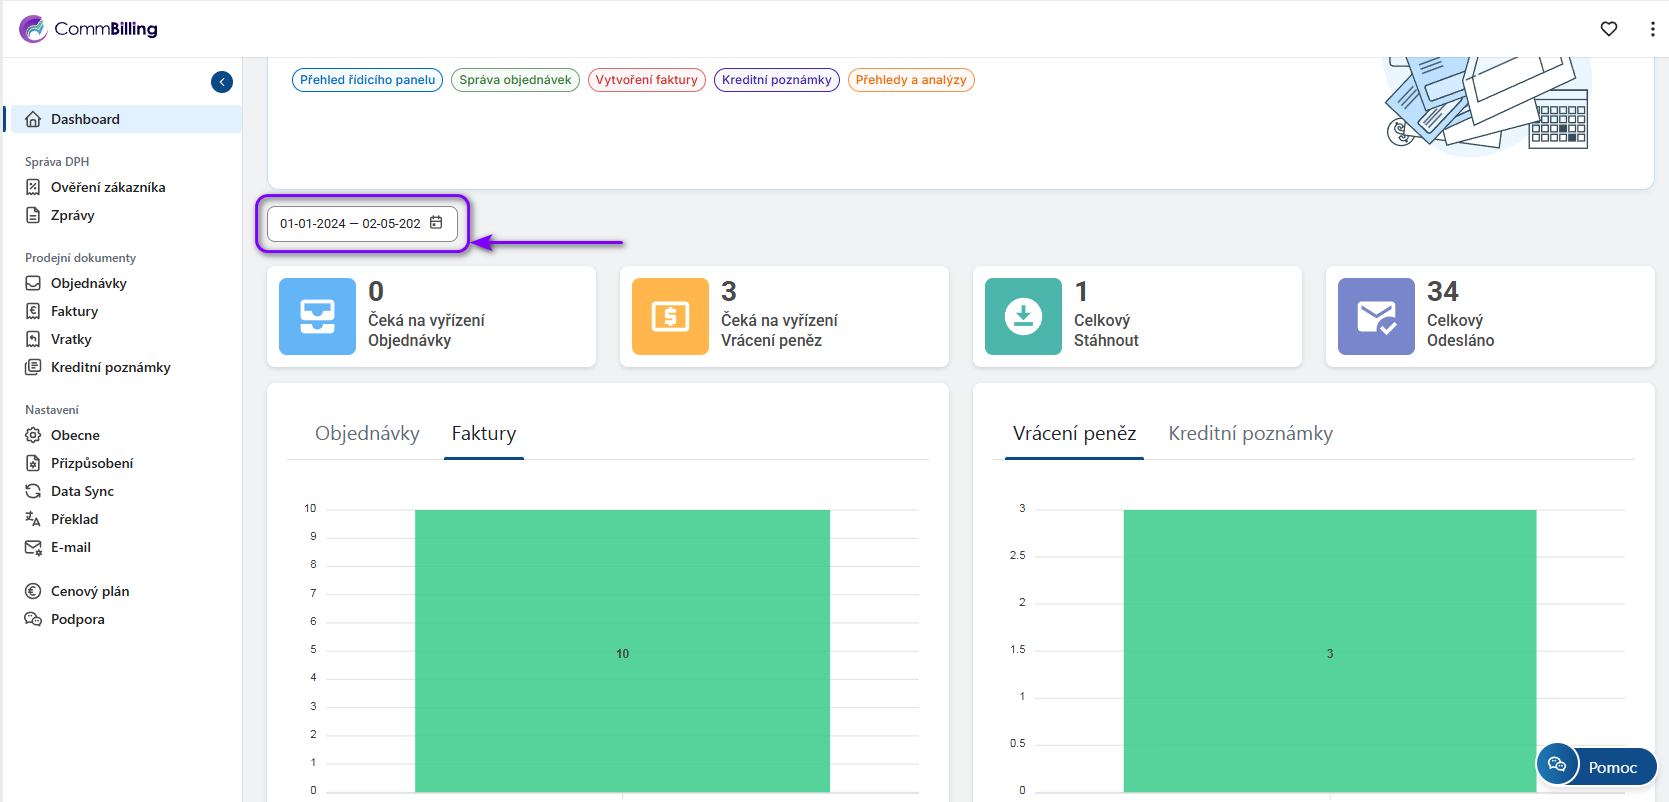Click the purple sent mail icon

(1376, 317)
